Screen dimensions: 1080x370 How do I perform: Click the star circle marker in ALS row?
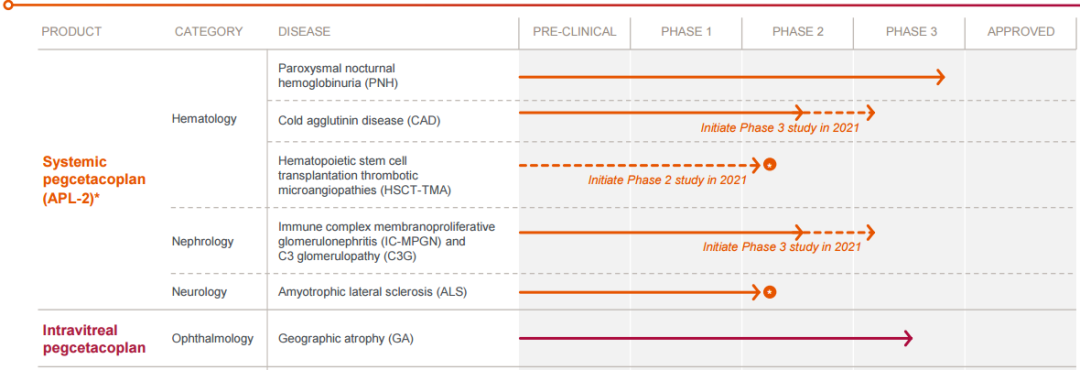770,292
